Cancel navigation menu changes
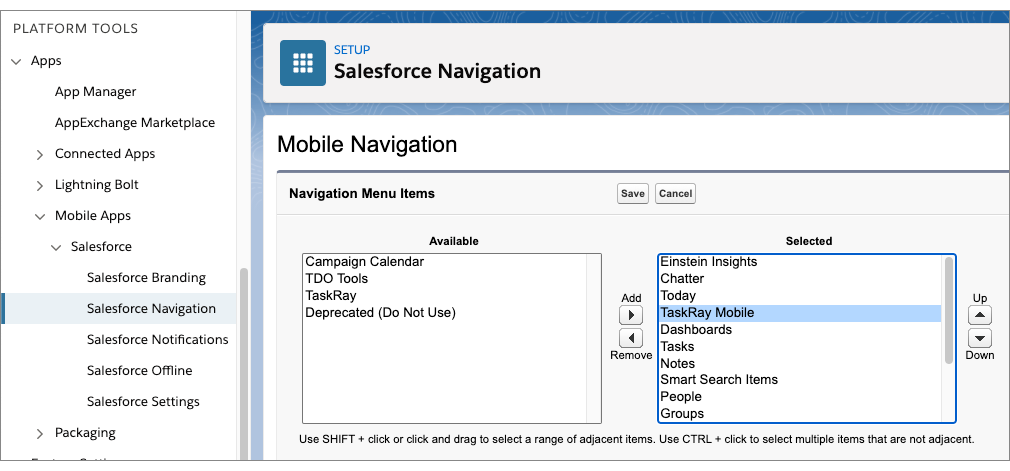Viewport: 1010px width, 471px height. click(675, 193)
